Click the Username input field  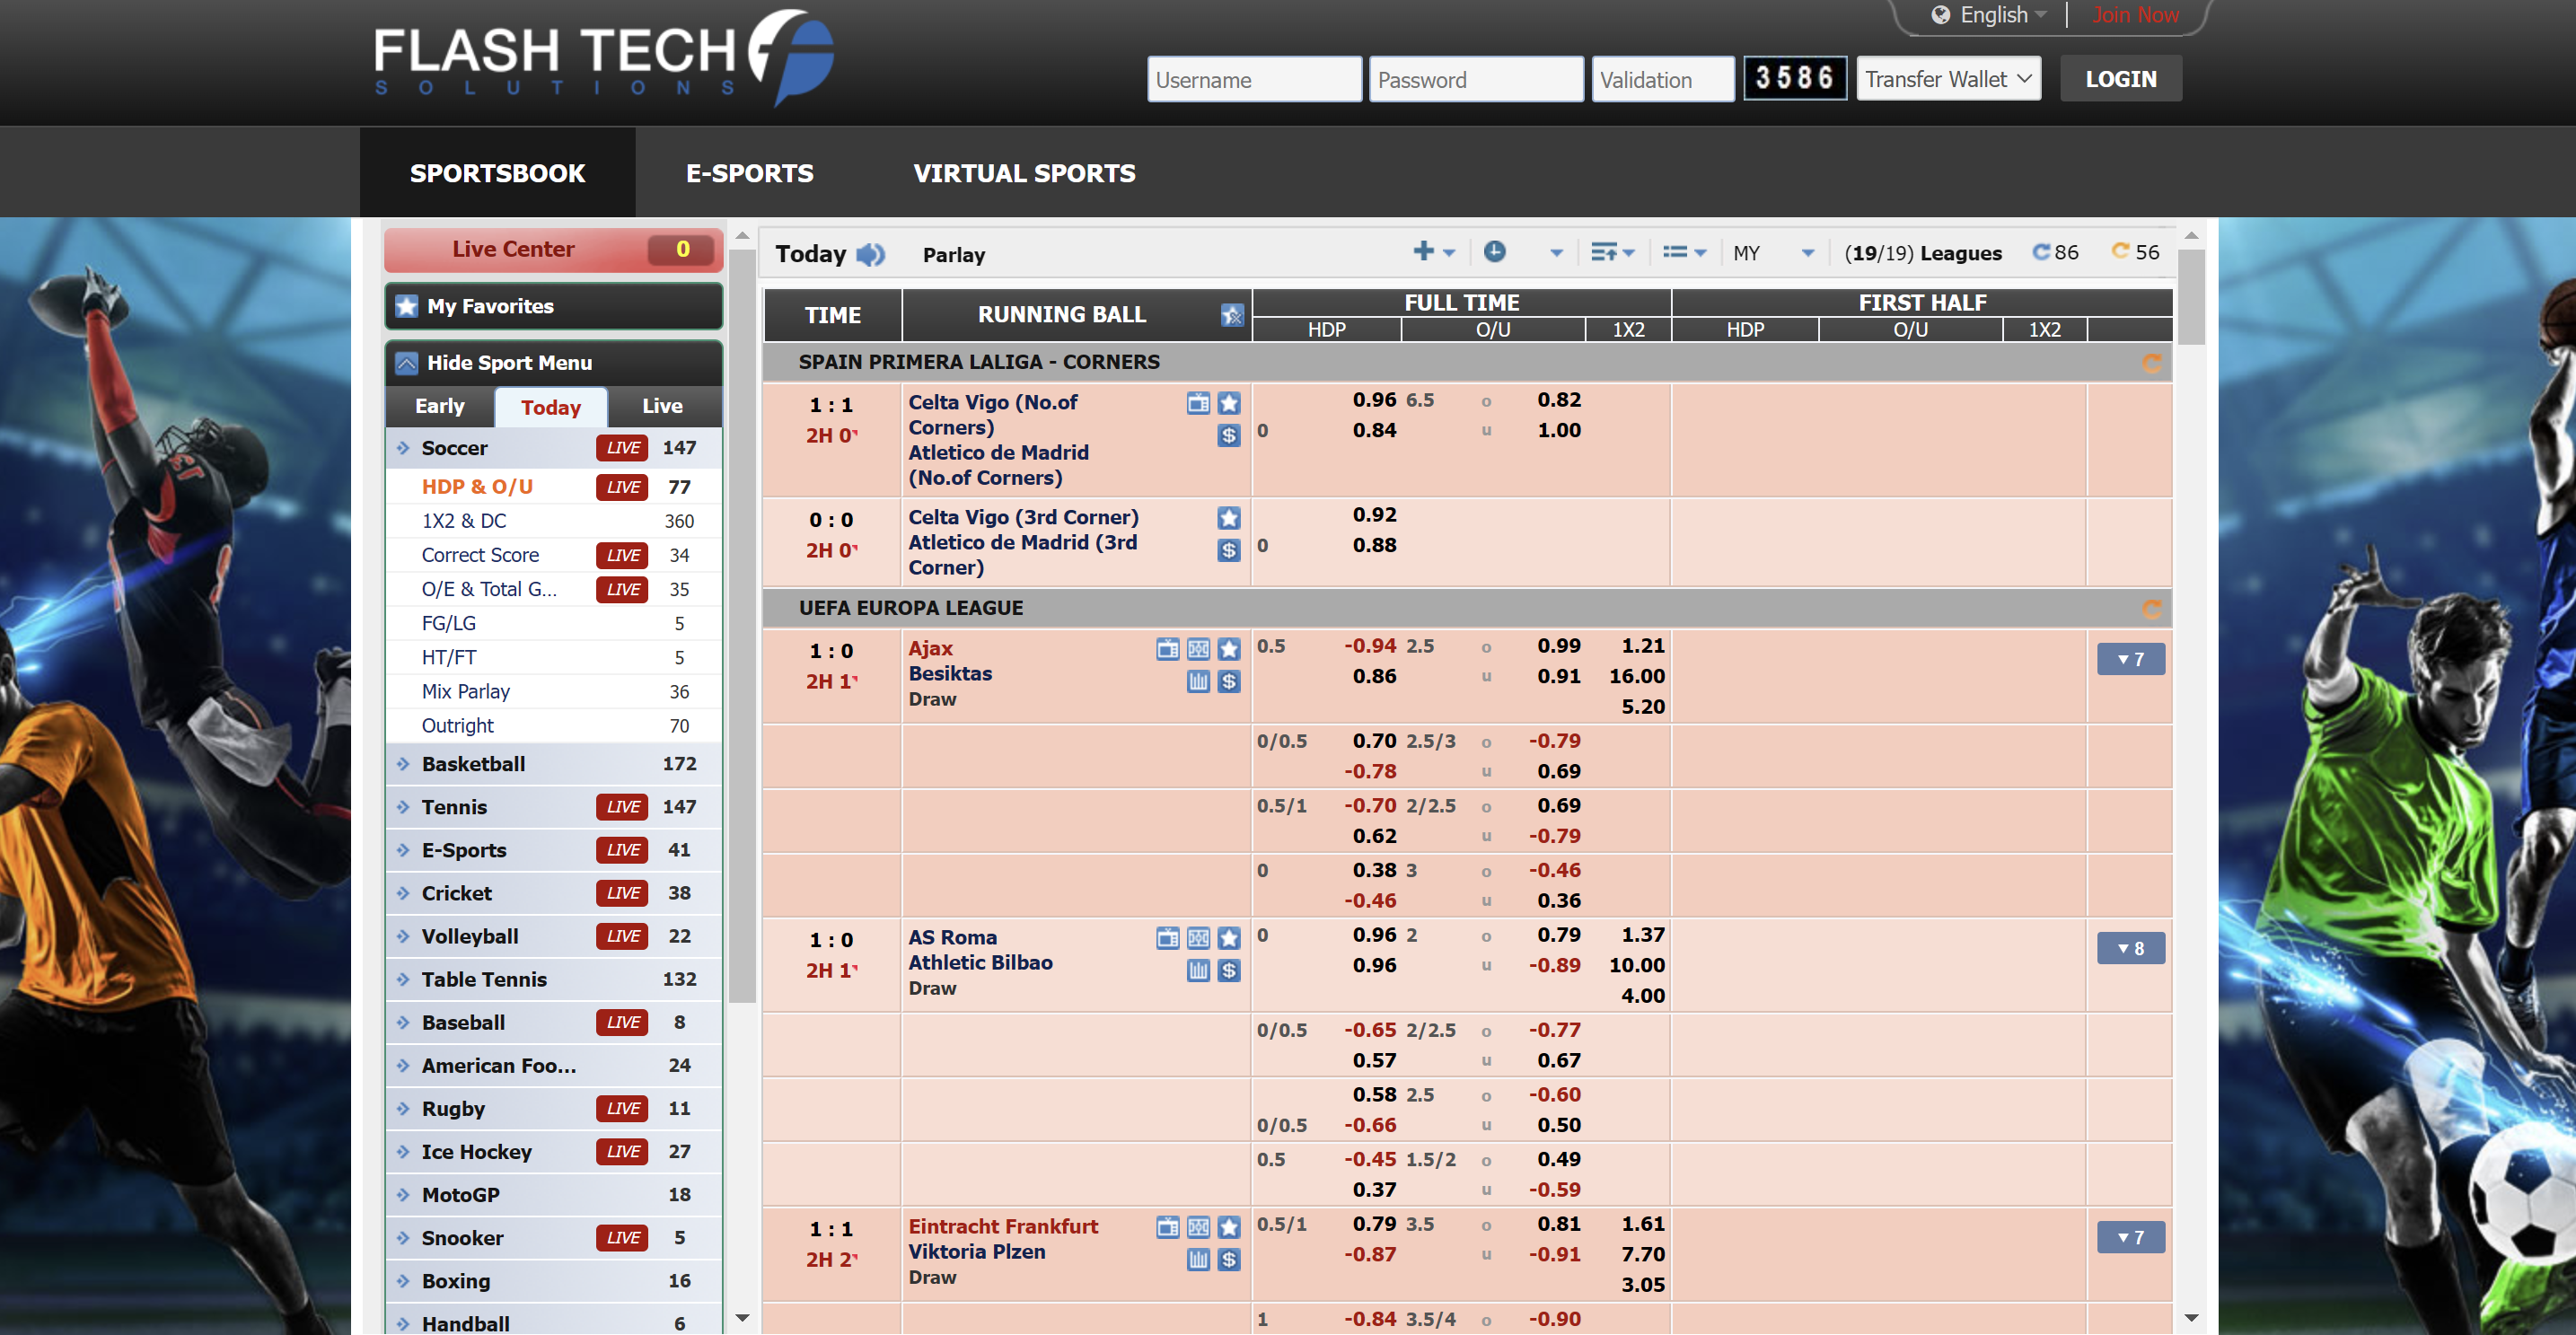1253,80
